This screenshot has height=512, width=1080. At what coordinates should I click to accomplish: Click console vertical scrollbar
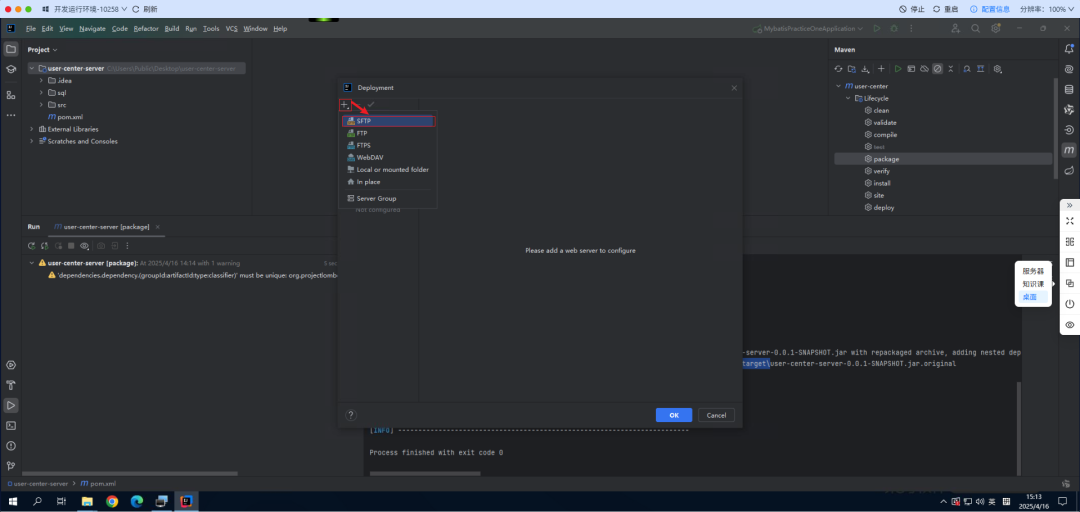tap(1019, 427)
